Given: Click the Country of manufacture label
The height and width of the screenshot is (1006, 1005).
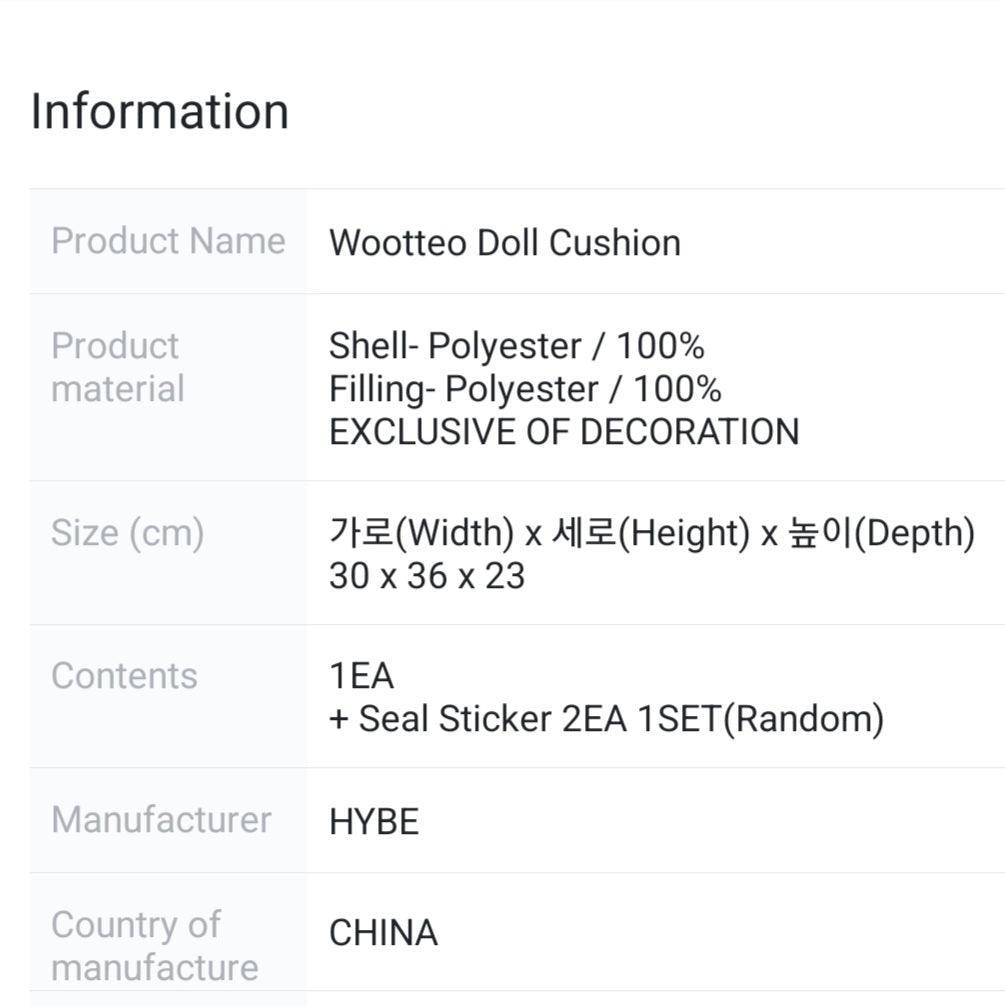Looking at the screenshot, I should (154, 946).
